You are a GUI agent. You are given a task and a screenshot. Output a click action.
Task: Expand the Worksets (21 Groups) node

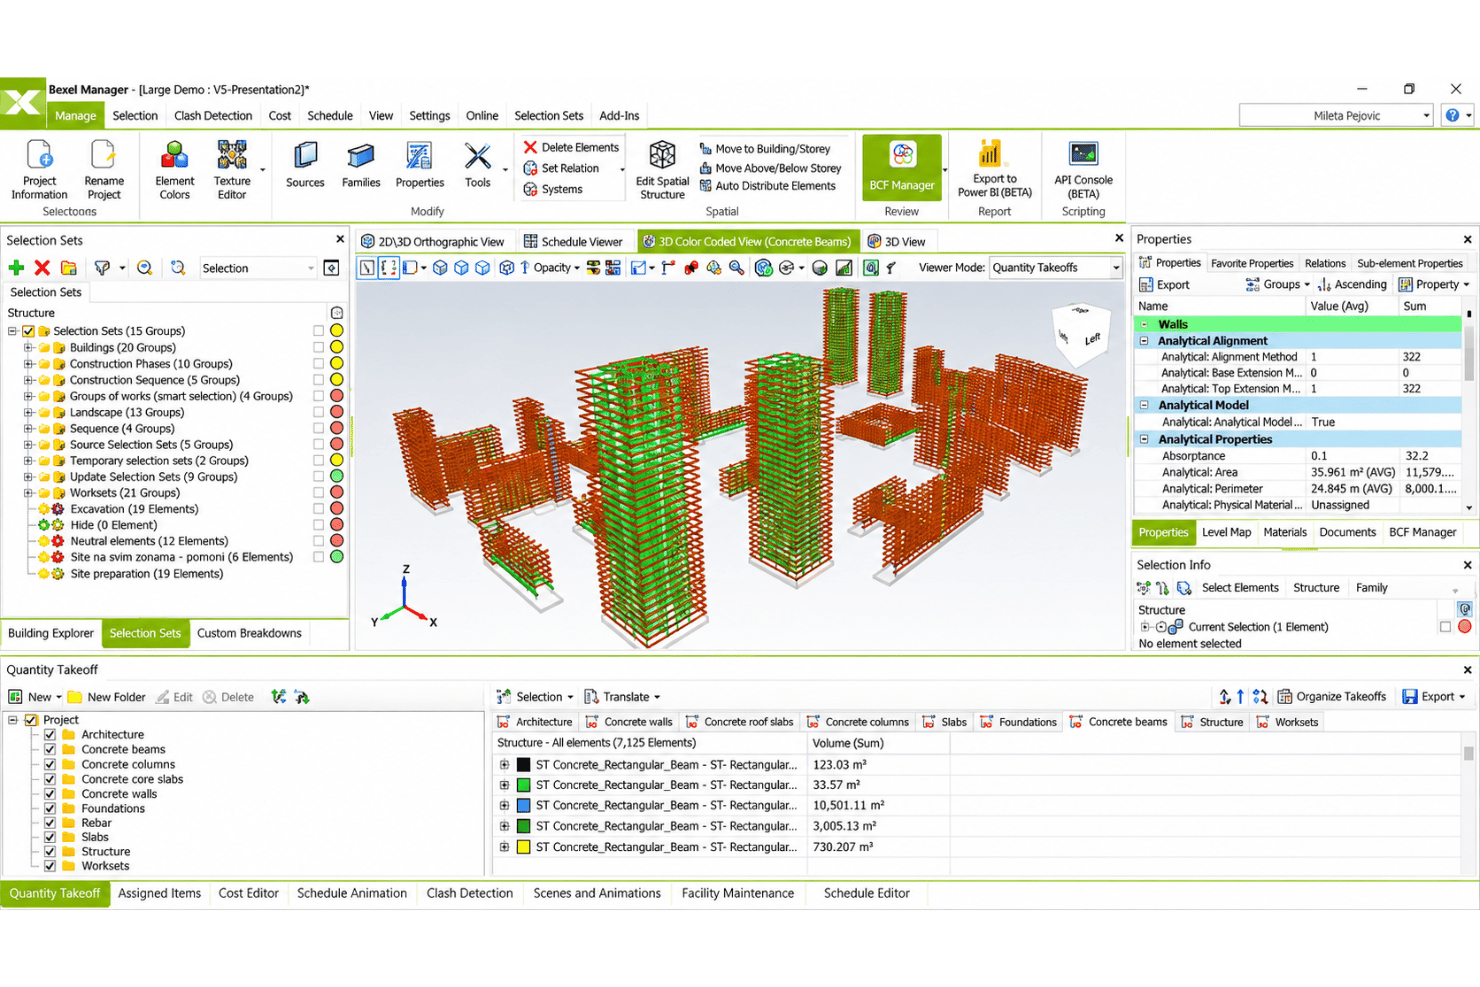point(28,493)
